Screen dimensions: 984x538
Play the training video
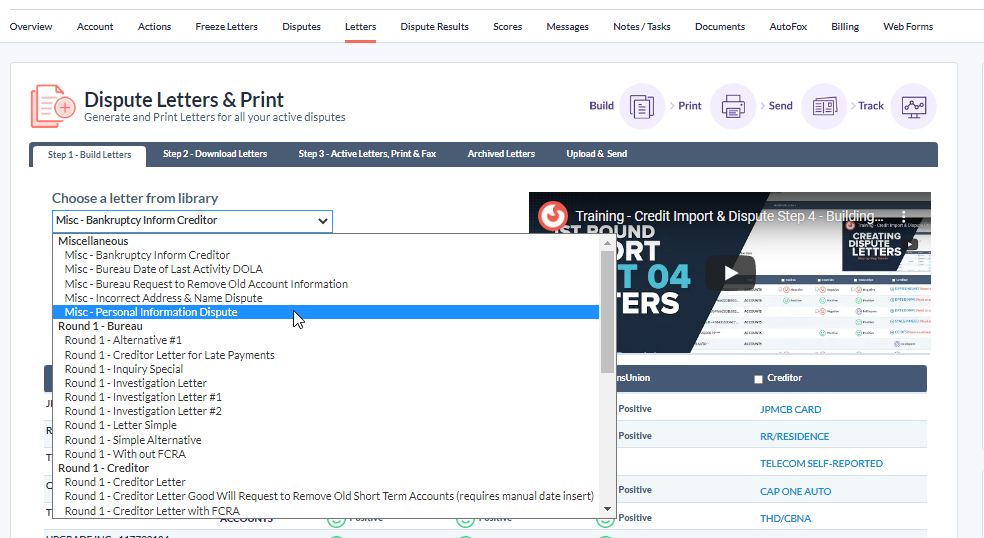(x=731, y=272)
